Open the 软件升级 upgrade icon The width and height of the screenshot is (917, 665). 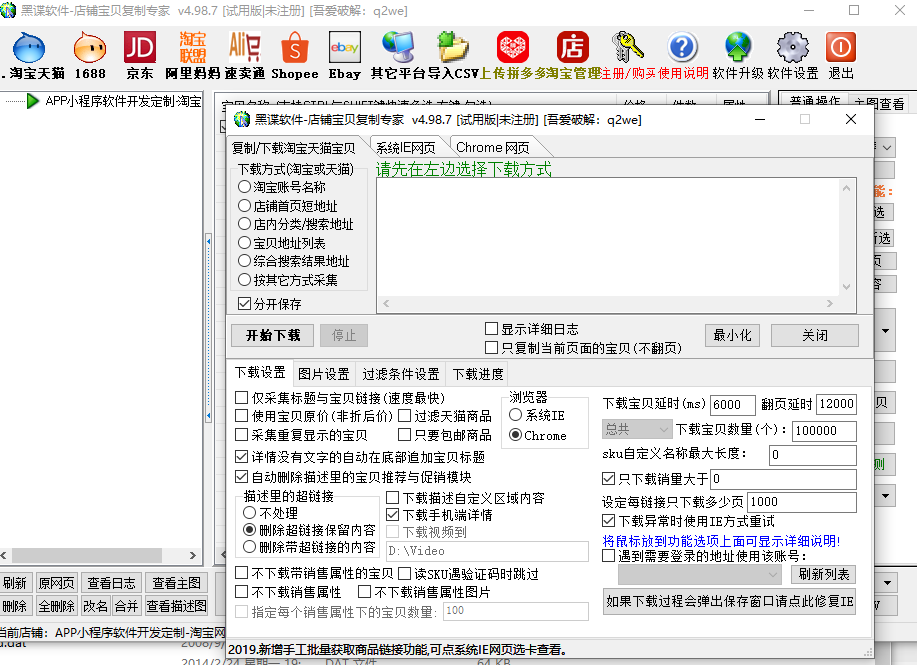pos(738,48)
